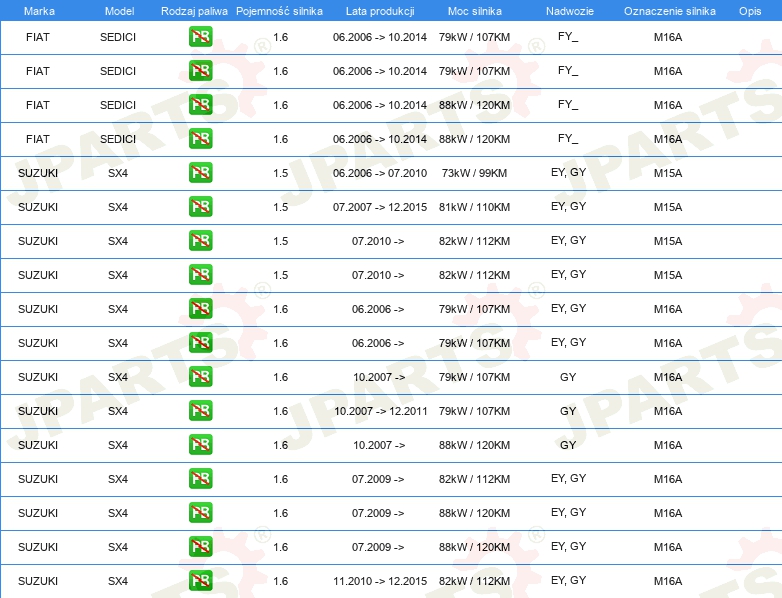Image resolution: width=782 pixels, height=598 pixels.
Task: Click M16A in the 10.2007 -> 12.2011 row
Action: pos(668,411)
